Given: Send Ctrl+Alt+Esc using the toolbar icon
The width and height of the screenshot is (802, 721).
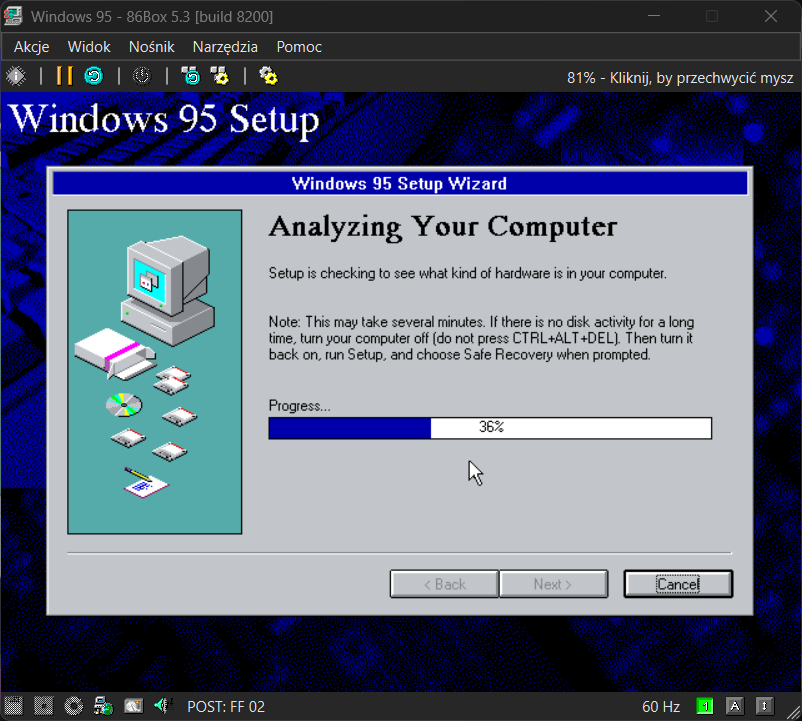Looking at the screenshot, I should pos(219,76).
